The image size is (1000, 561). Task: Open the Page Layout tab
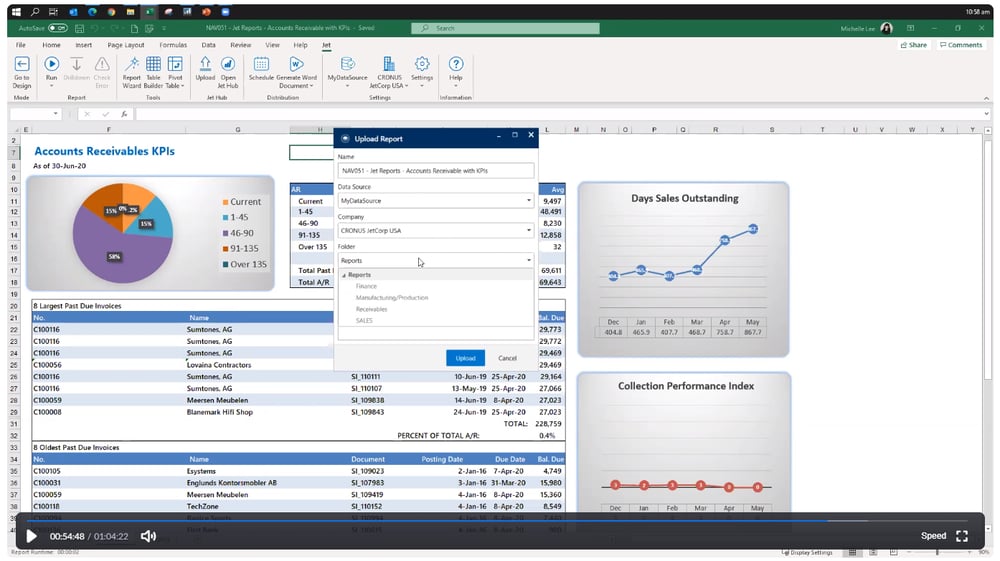coord(126,45)
